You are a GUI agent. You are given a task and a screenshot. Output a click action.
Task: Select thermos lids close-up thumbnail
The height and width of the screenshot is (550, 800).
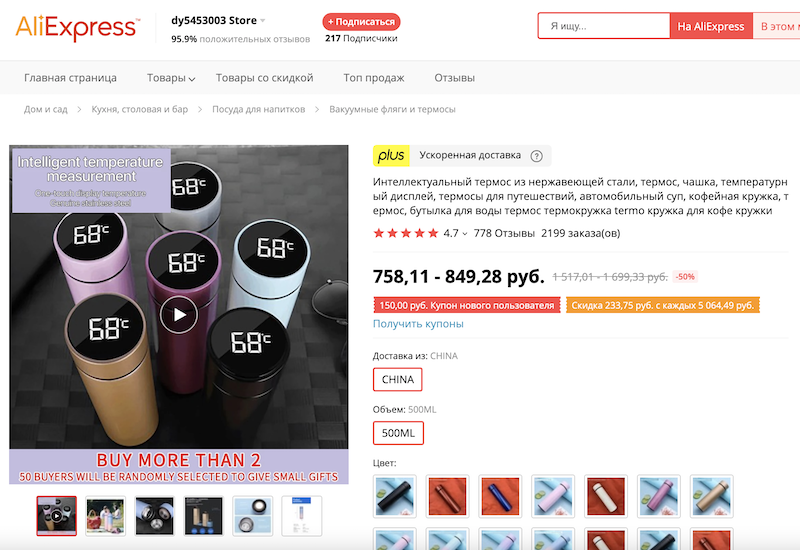pos(155,516)
